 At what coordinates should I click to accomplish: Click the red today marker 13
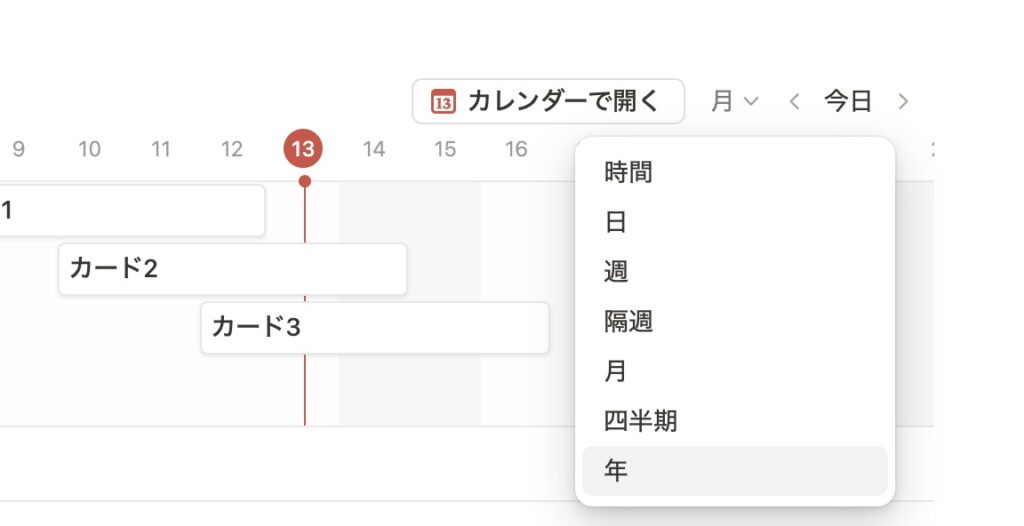[303, 150]
